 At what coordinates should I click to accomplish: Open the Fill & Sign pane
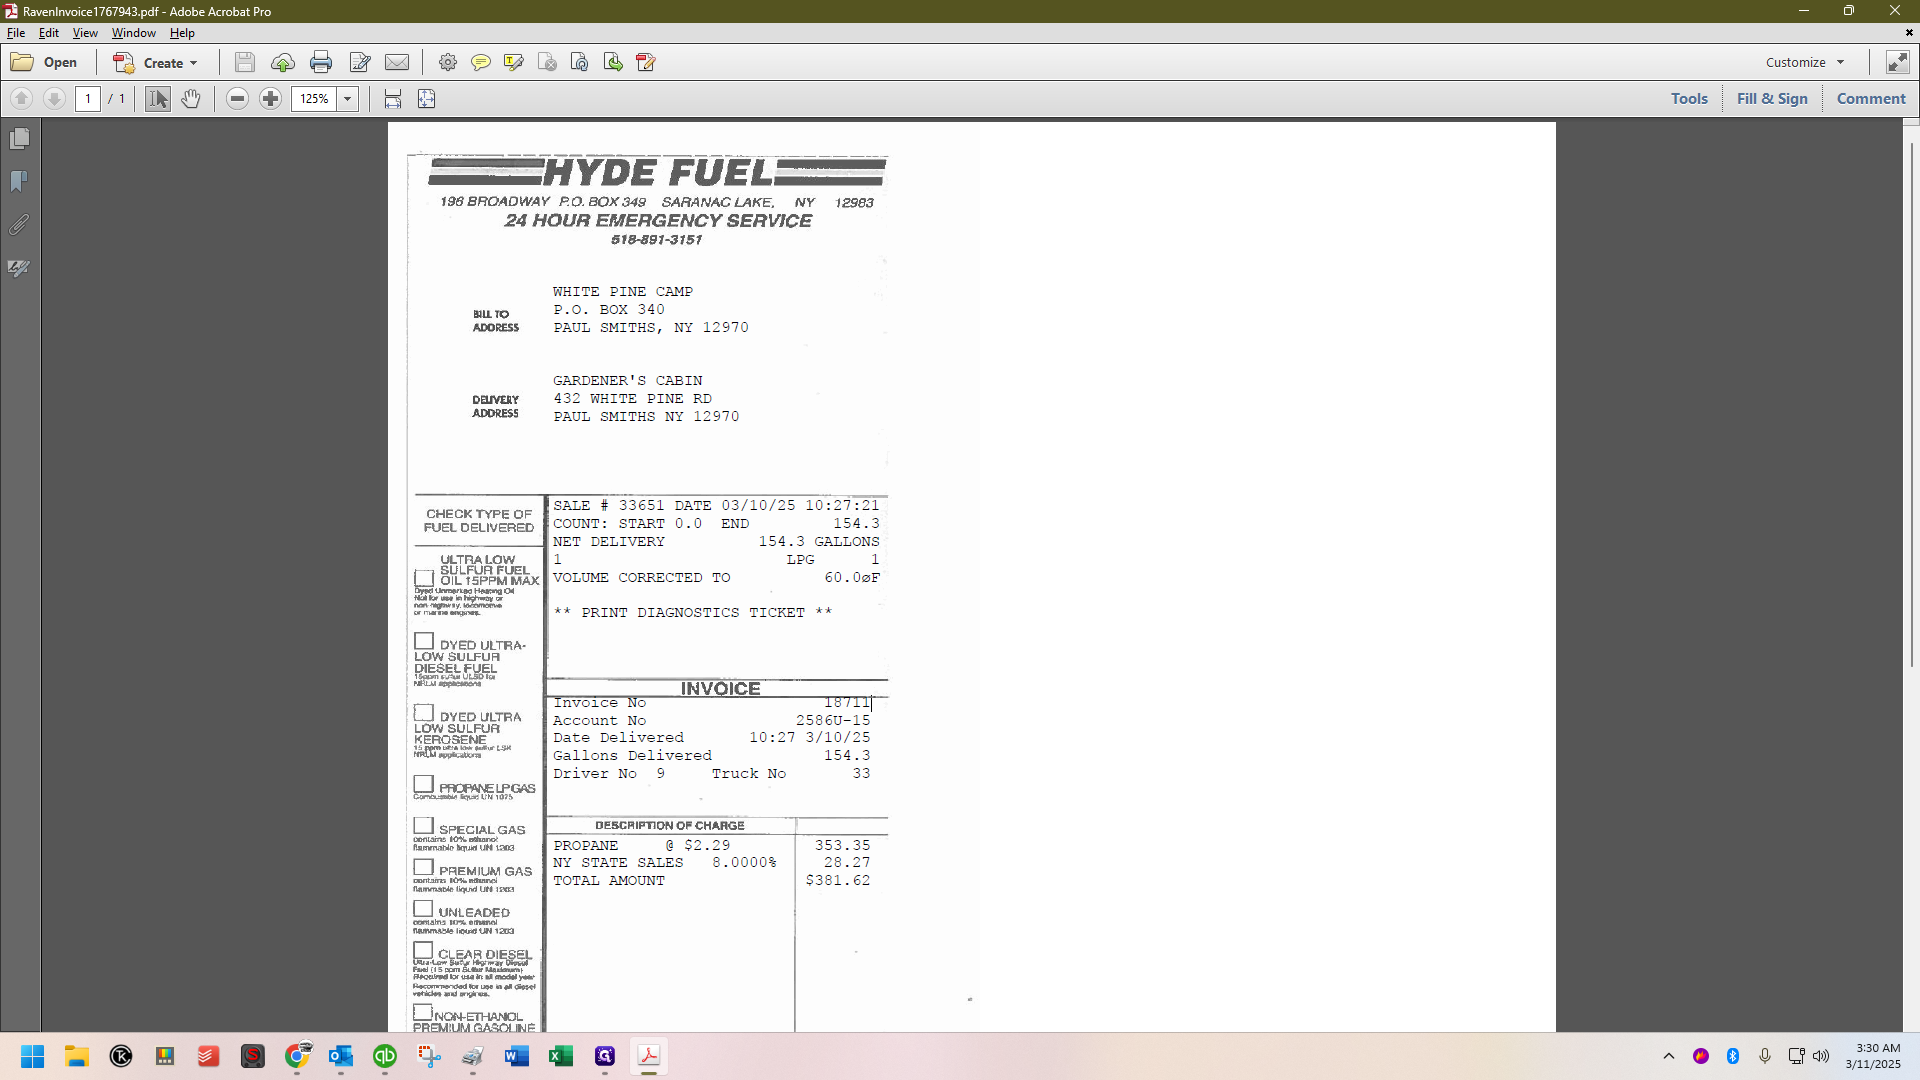(1771, 98)
